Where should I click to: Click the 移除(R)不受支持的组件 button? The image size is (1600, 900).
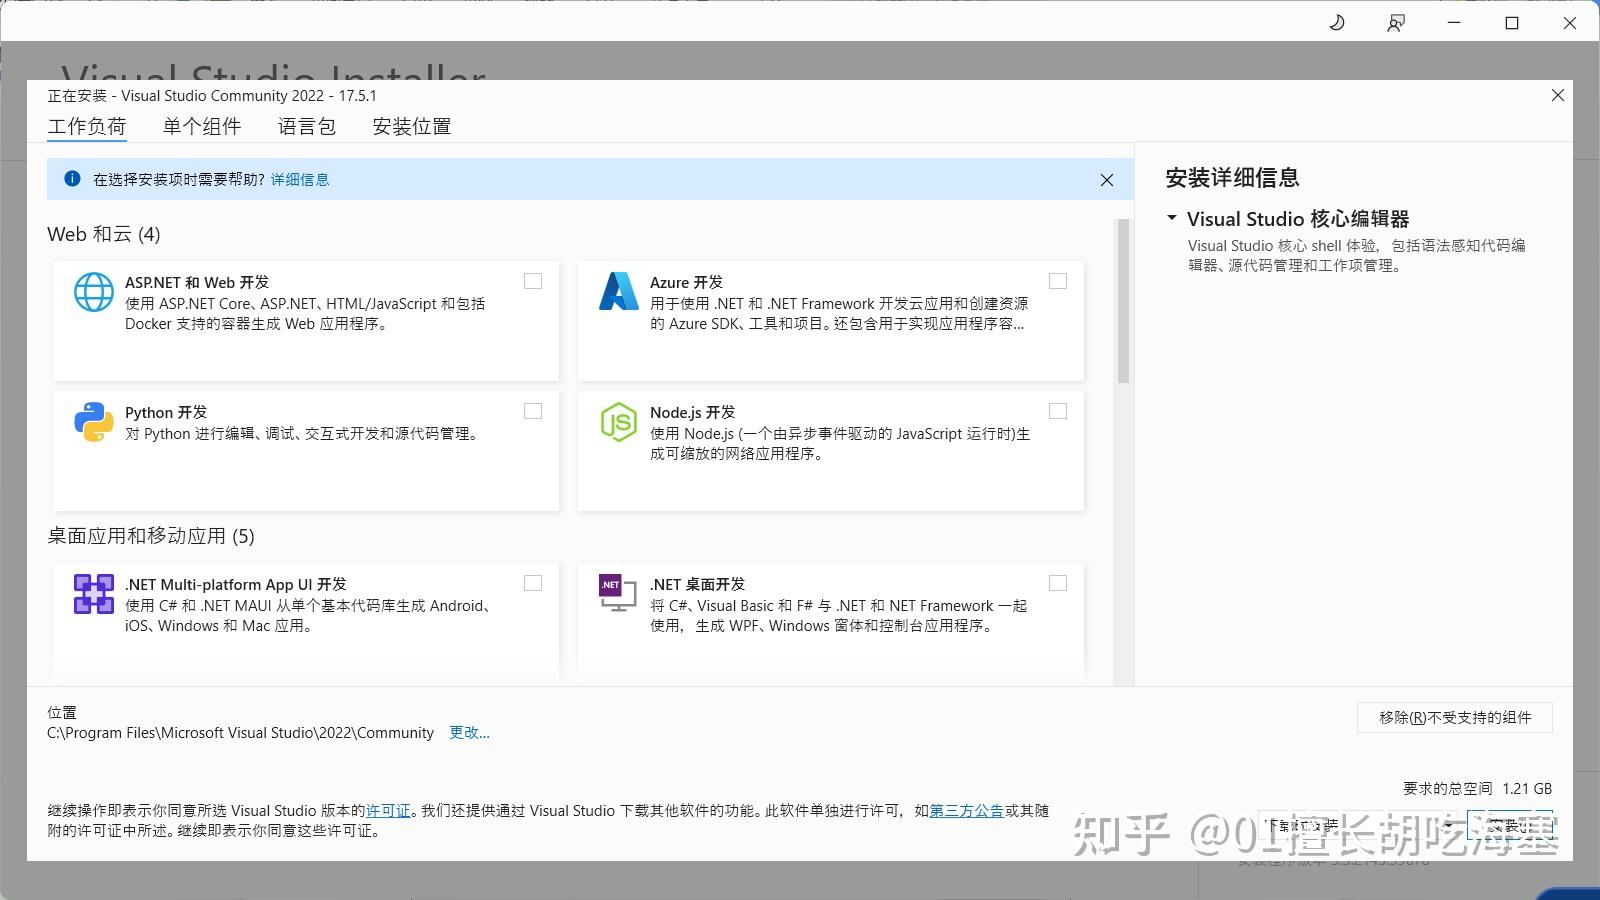(x=1455, y=718)
